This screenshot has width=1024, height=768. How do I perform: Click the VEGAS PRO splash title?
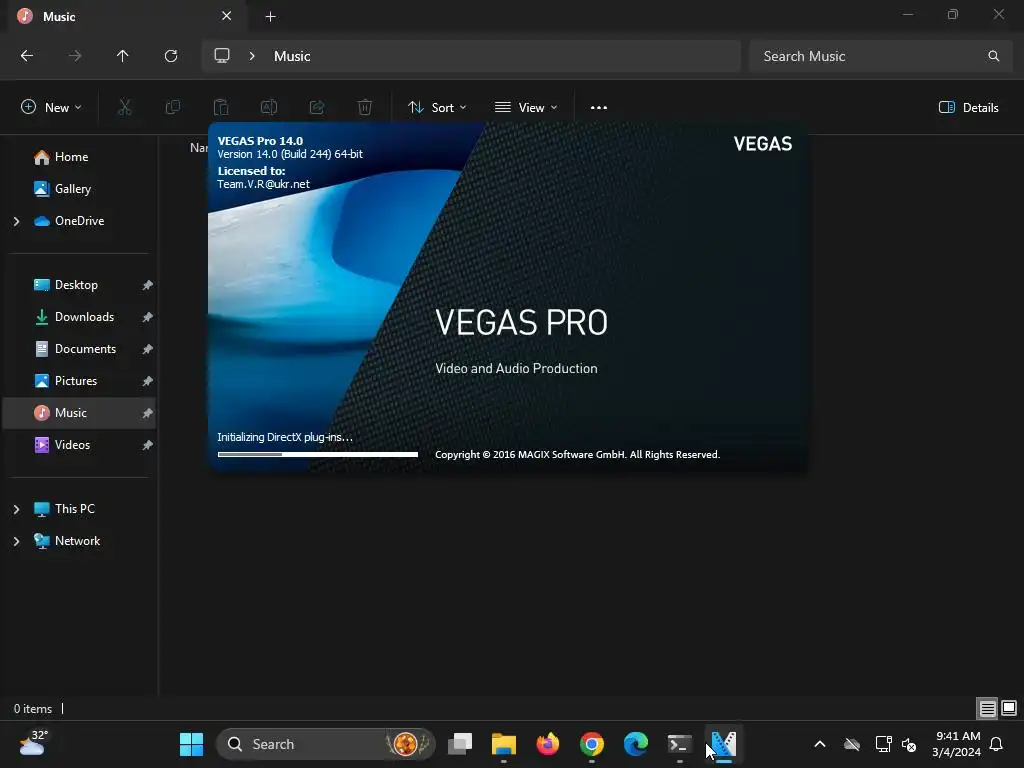coord(521,322)
